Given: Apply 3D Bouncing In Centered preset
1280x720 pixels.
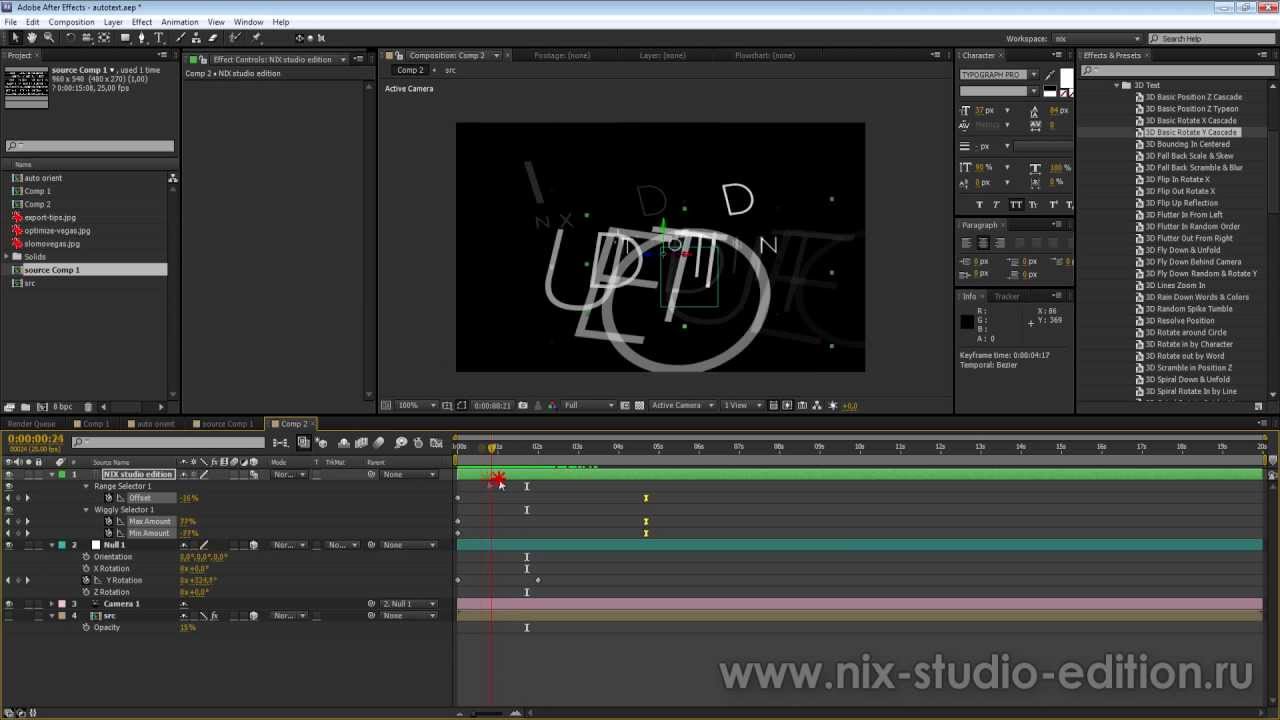Looking at the screenshot, I should tap(1187, 144).
